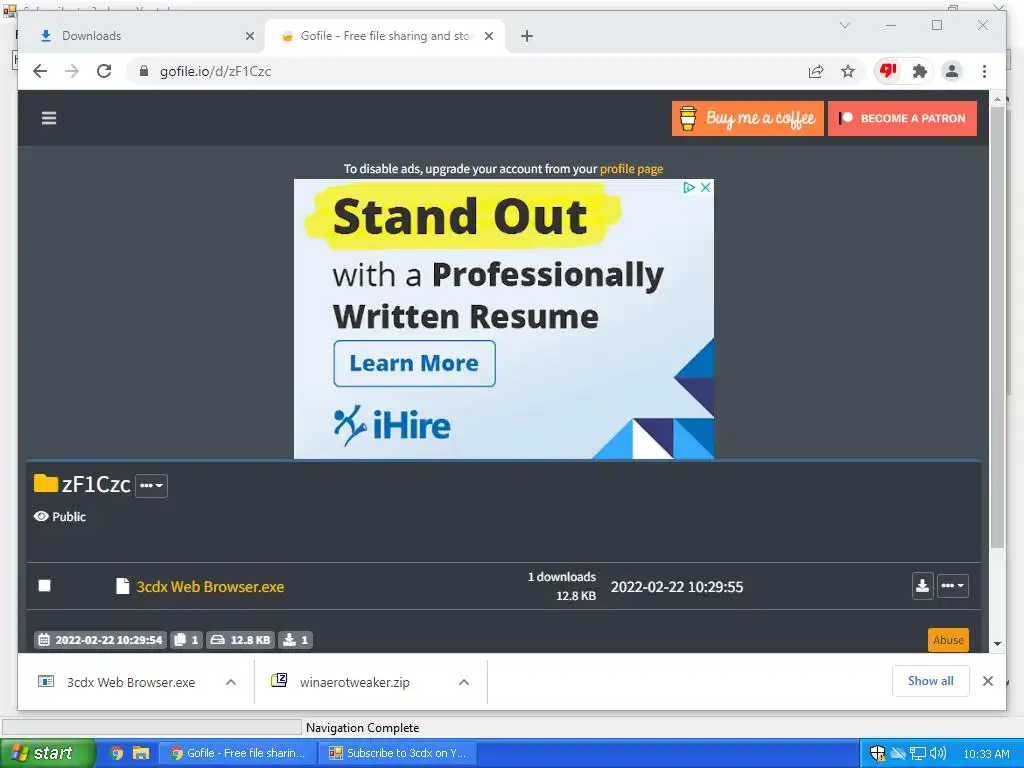This screenshot has width=1024, height=768.
Task: Expand the winaerotweaker.zip download options
Action: point(464,682)
